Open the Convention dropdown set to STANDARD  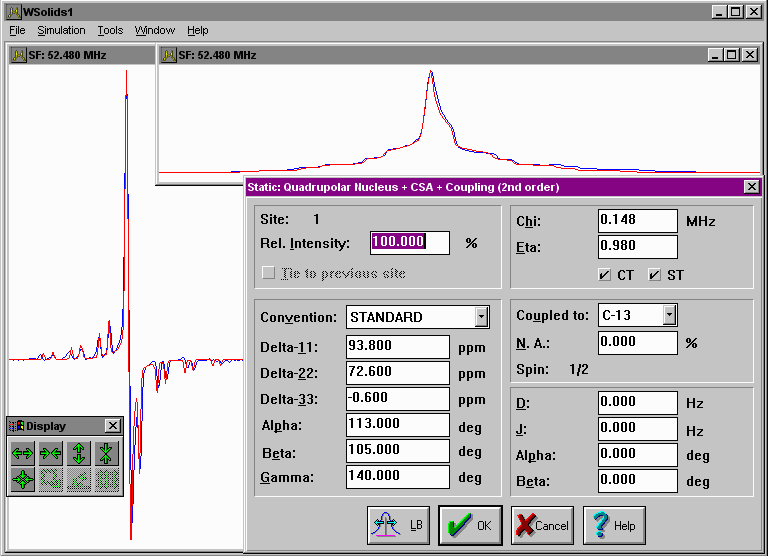click(482, 317)
